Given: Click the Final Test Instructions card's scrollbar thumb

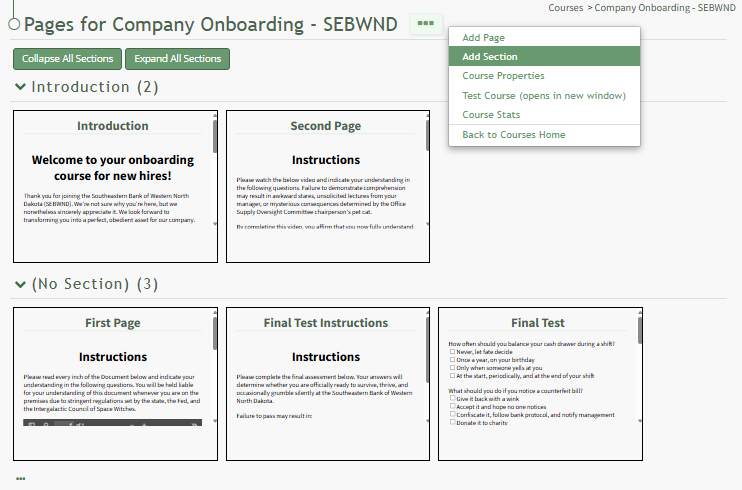Looking at the screenshot, I should [427, 350].
